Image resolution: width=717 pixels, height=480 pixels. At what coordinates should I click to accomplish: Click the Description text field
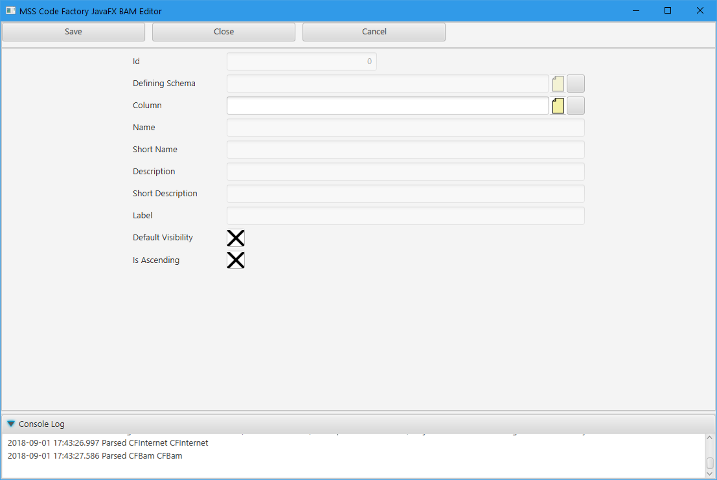pos(405,172)
